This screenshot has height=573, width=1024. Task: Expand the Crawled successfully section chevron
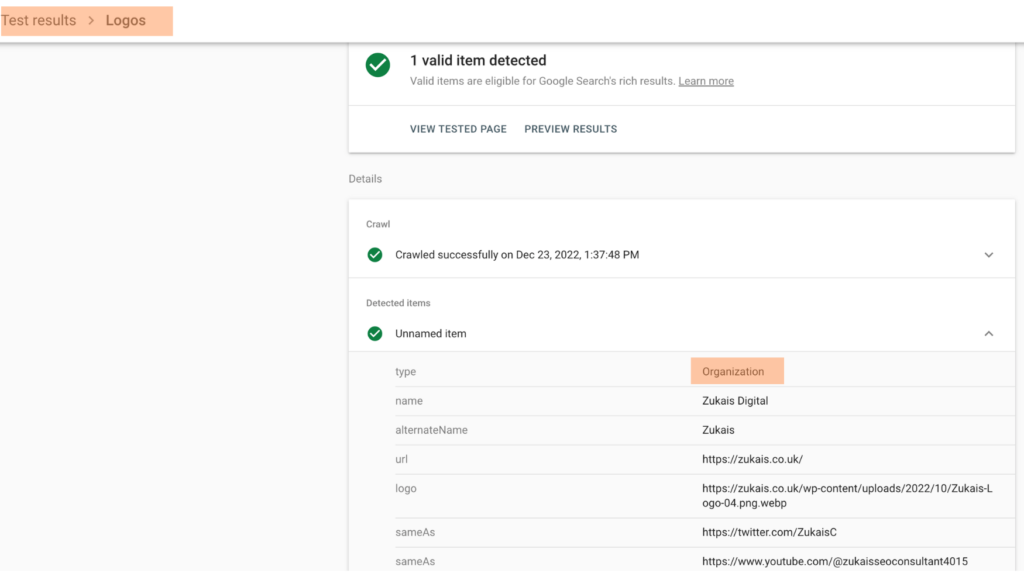(x=988, y=255)
